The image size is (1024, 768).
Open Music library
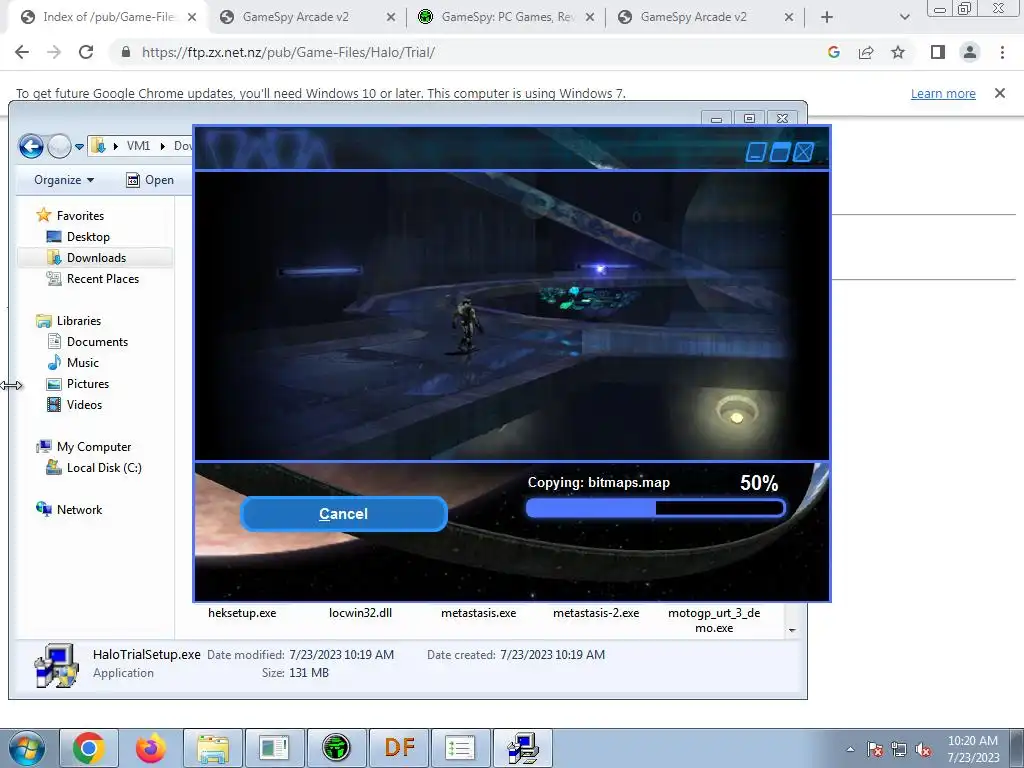pyautogui.click(x=82, y=362)
